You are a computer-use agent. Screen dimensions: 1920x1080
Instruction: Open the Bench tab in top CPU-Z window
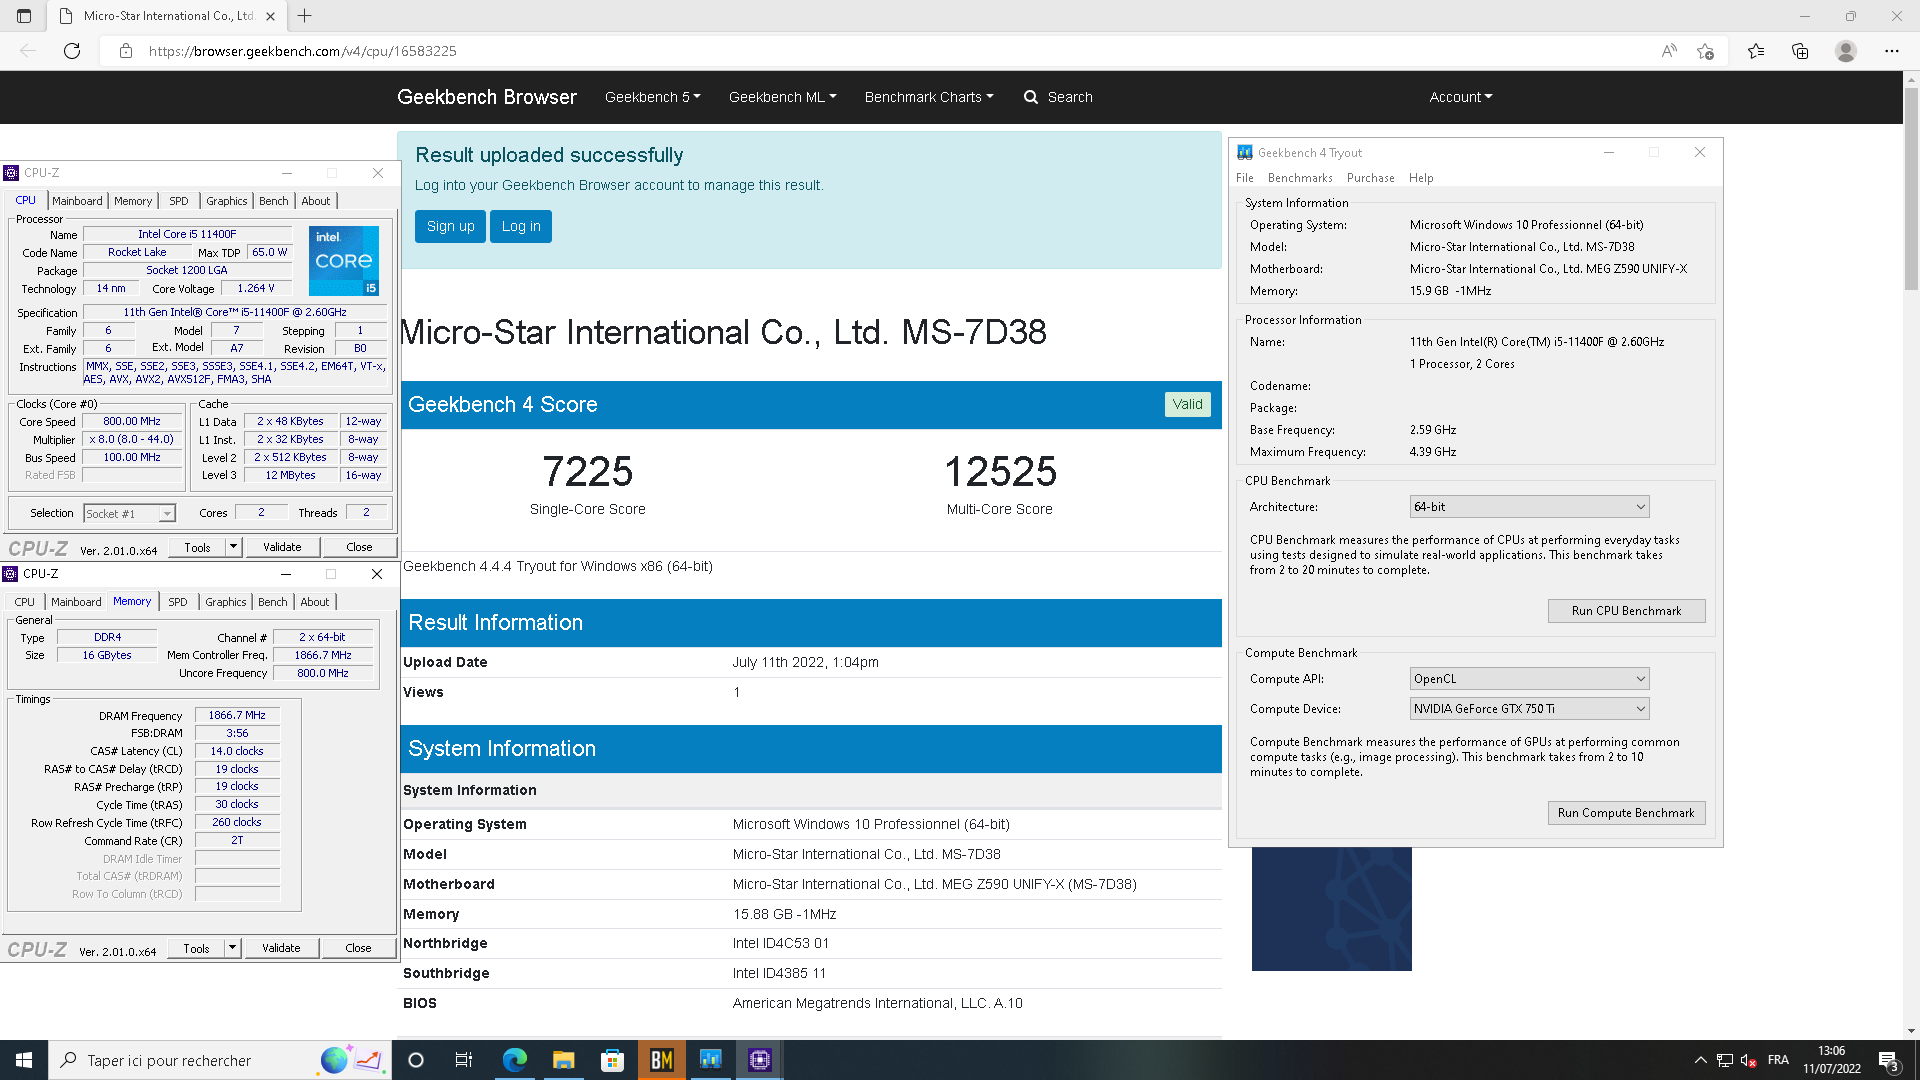(x=273, y=201)
